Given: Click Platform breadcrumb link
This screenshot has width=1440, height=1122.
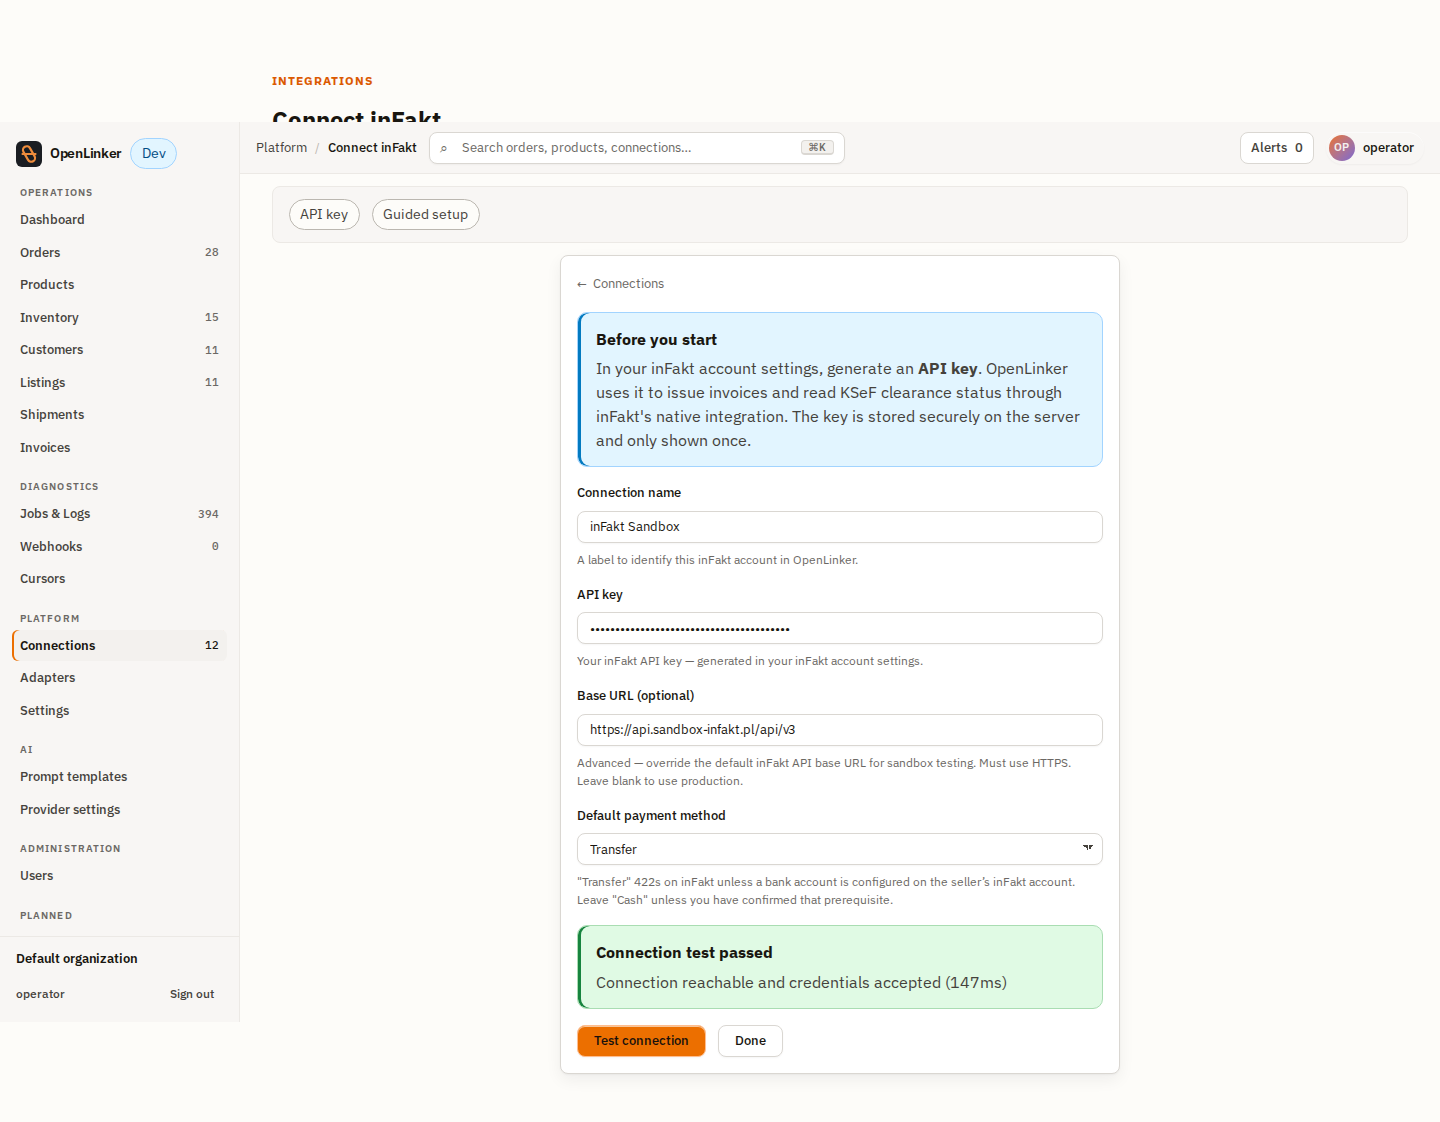Looking at the screenshot, I should point(281,147).
